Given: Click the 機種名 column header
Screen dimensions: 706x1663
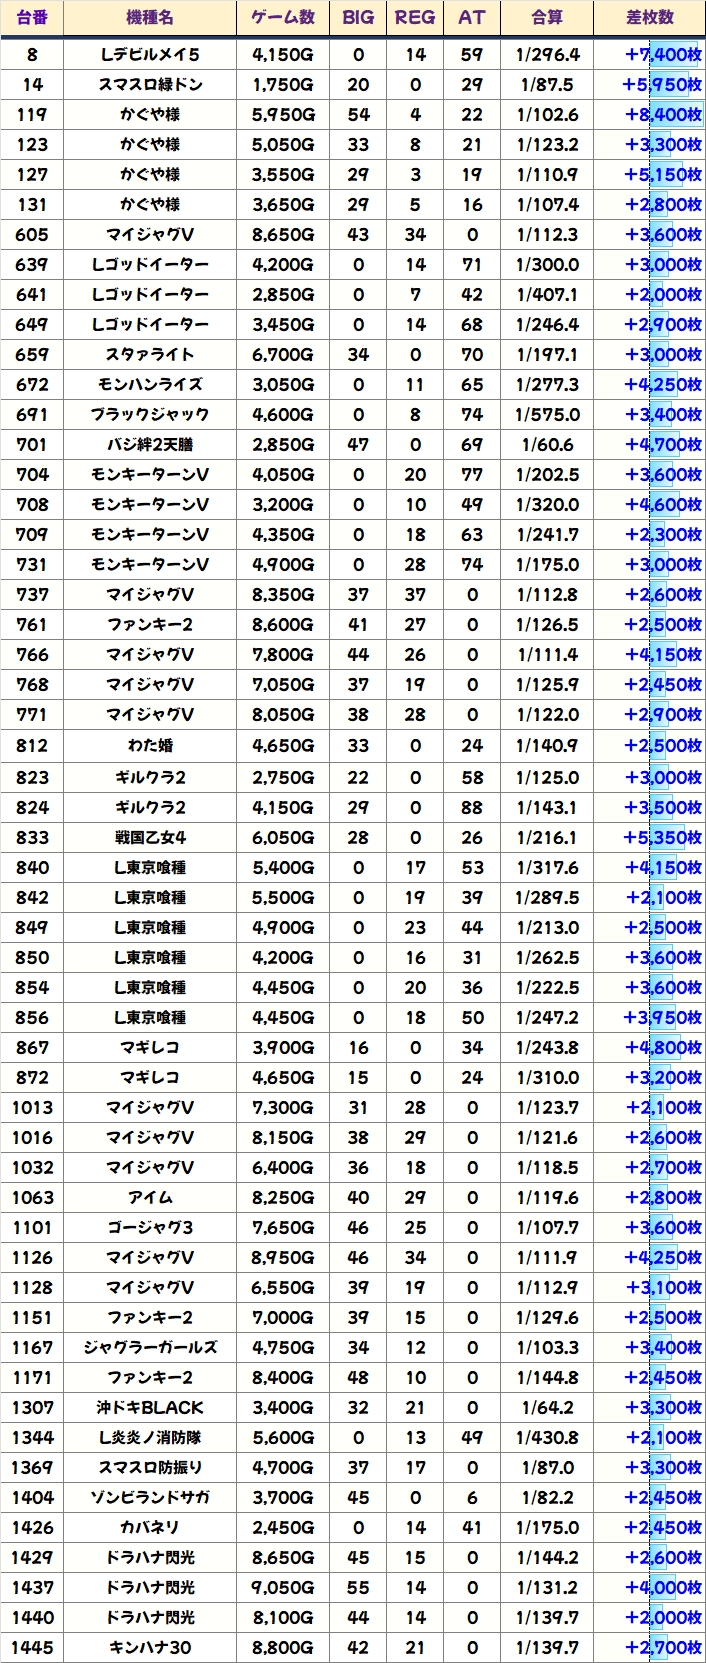Looking at the screenshot, I should pyautogui.click(x=150, y=18).
